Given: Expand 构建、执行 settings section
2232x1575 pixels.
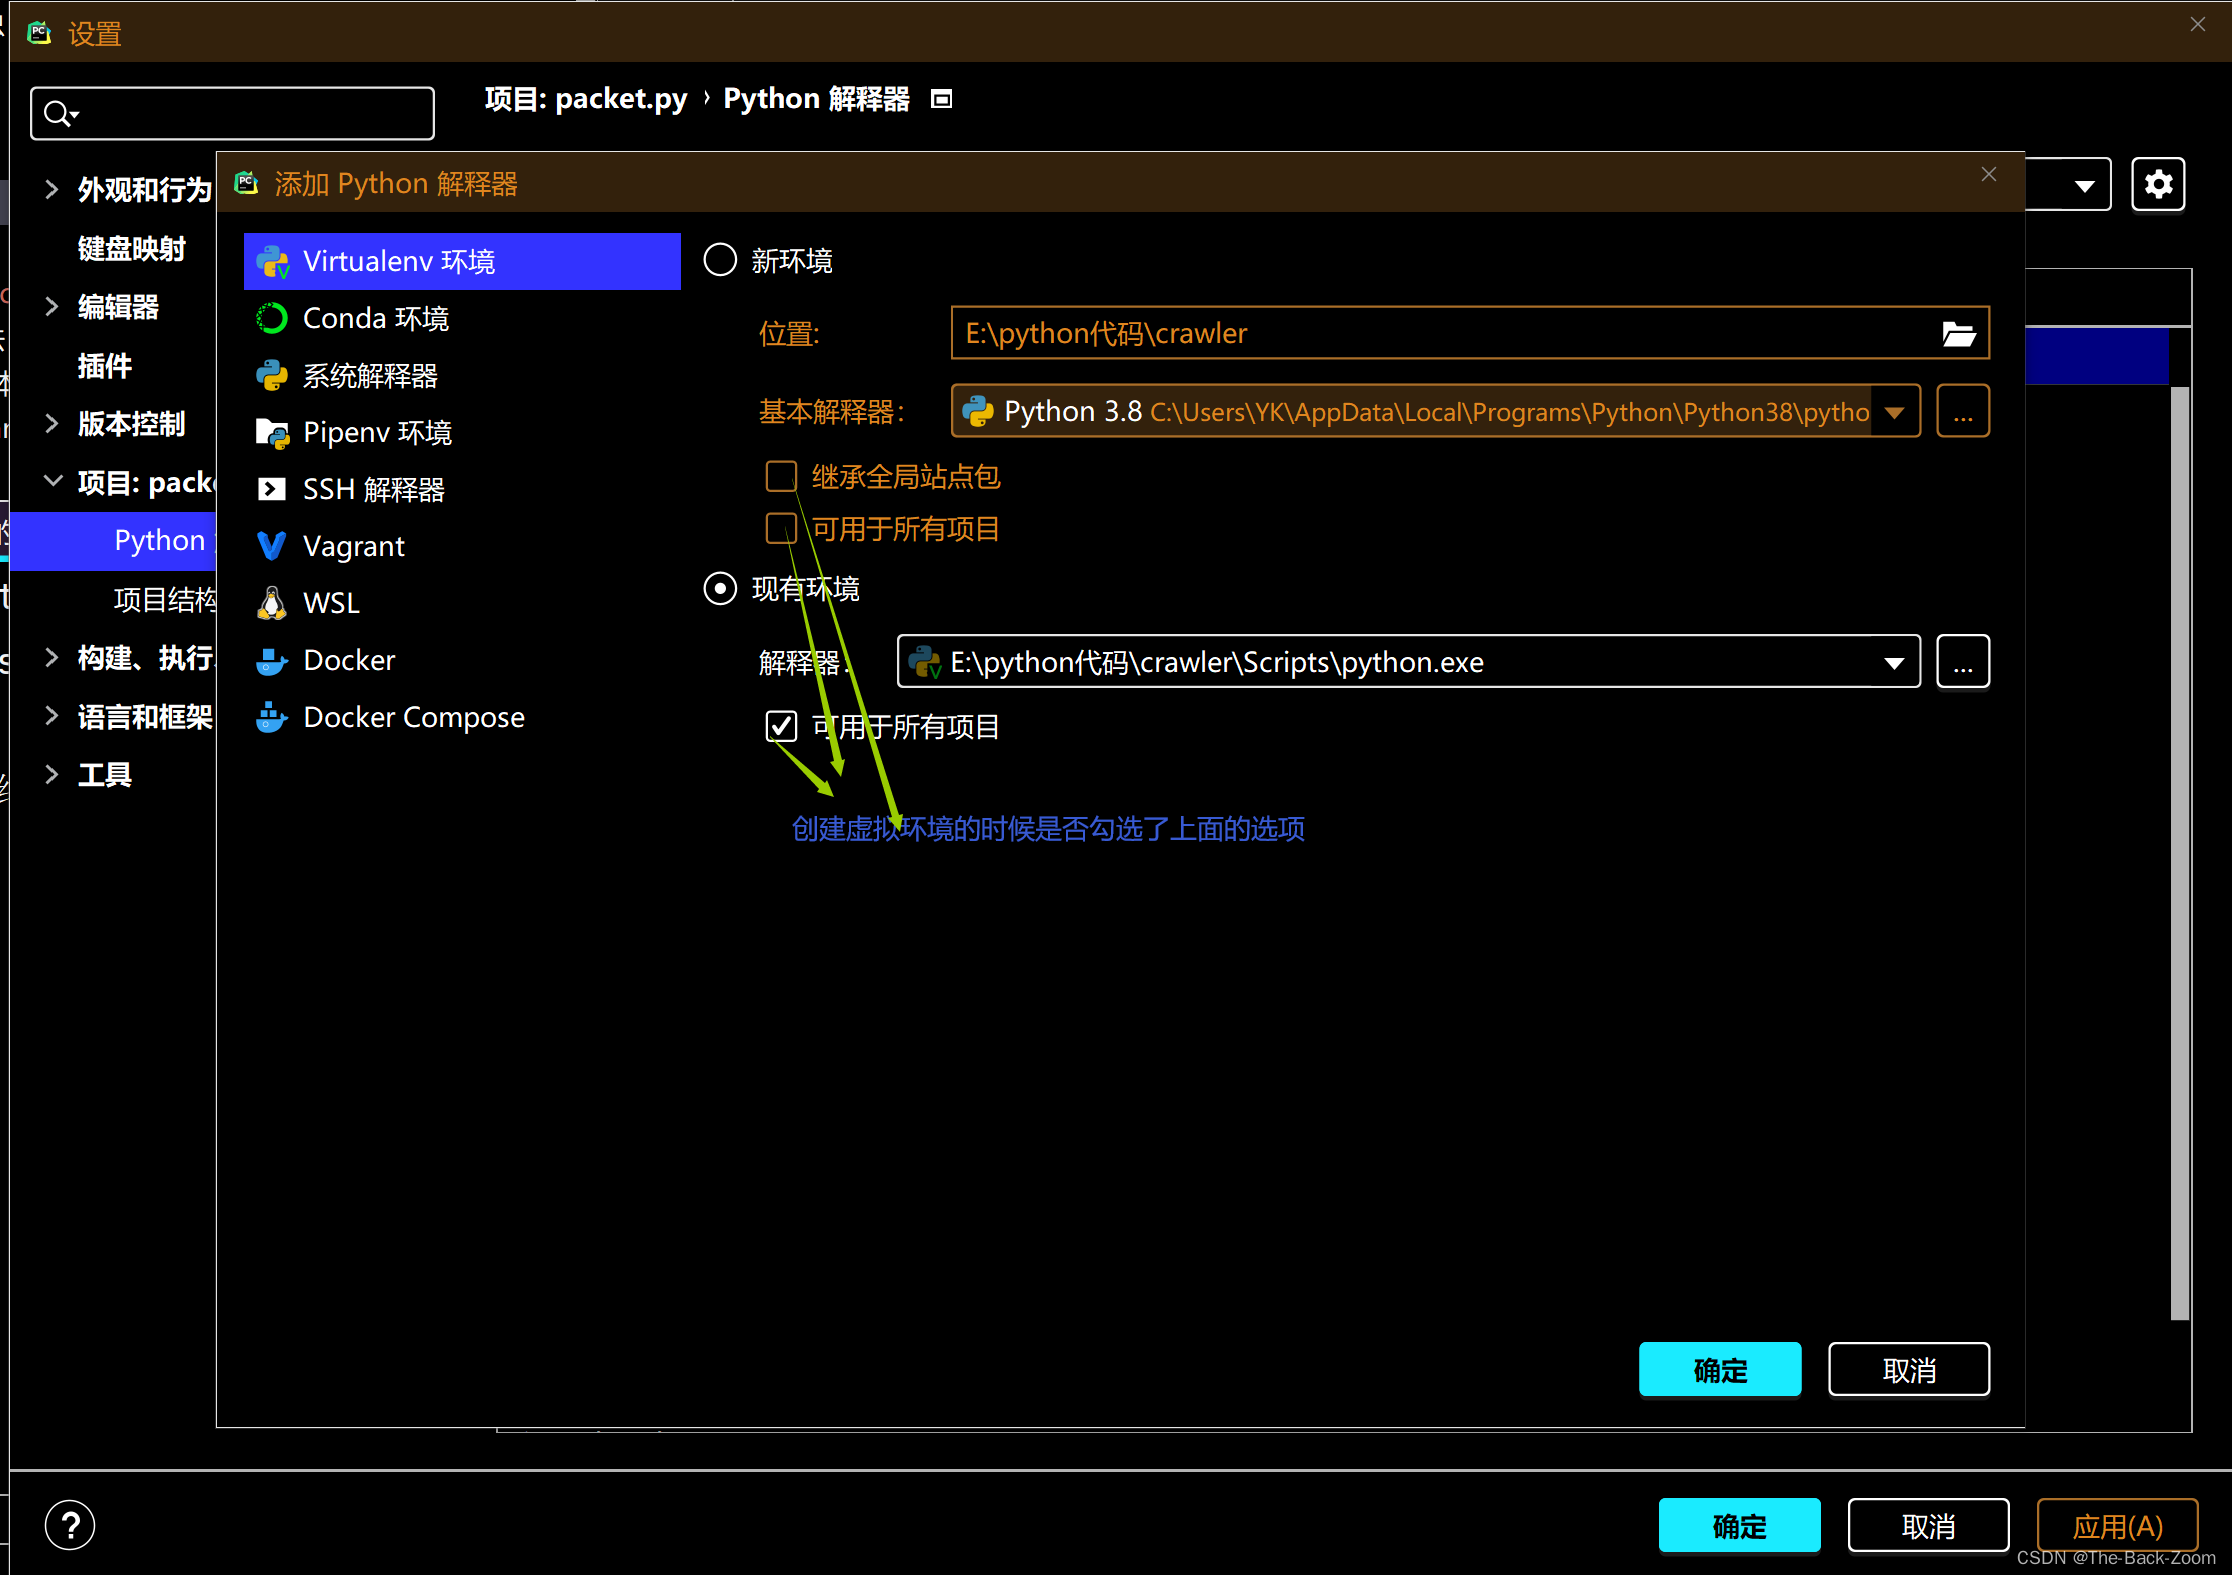Looking at the screenshot, I should [x=52, y=657].
